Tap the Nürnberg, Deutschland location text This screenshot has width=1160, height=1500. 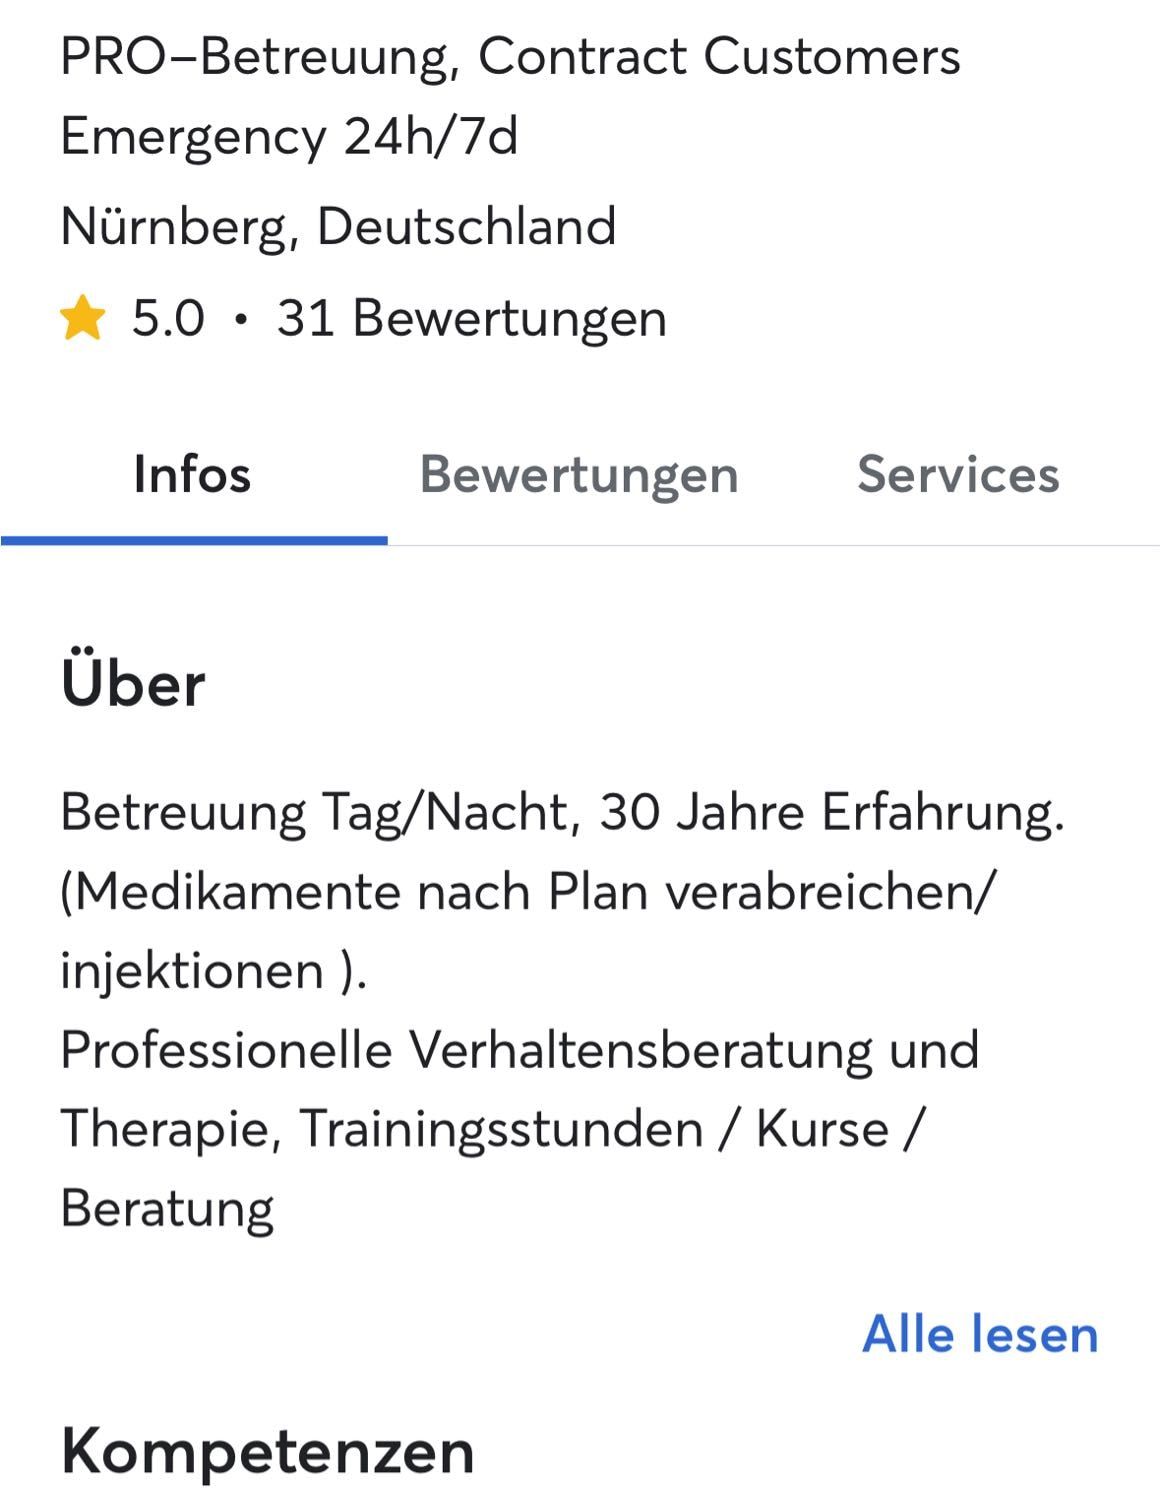(338, 227)
